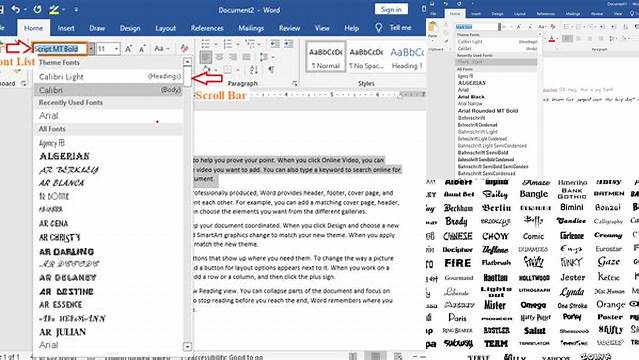639x360 pixels.
Task: Toggle Align Right in the main window
Action: pos(233,57)
